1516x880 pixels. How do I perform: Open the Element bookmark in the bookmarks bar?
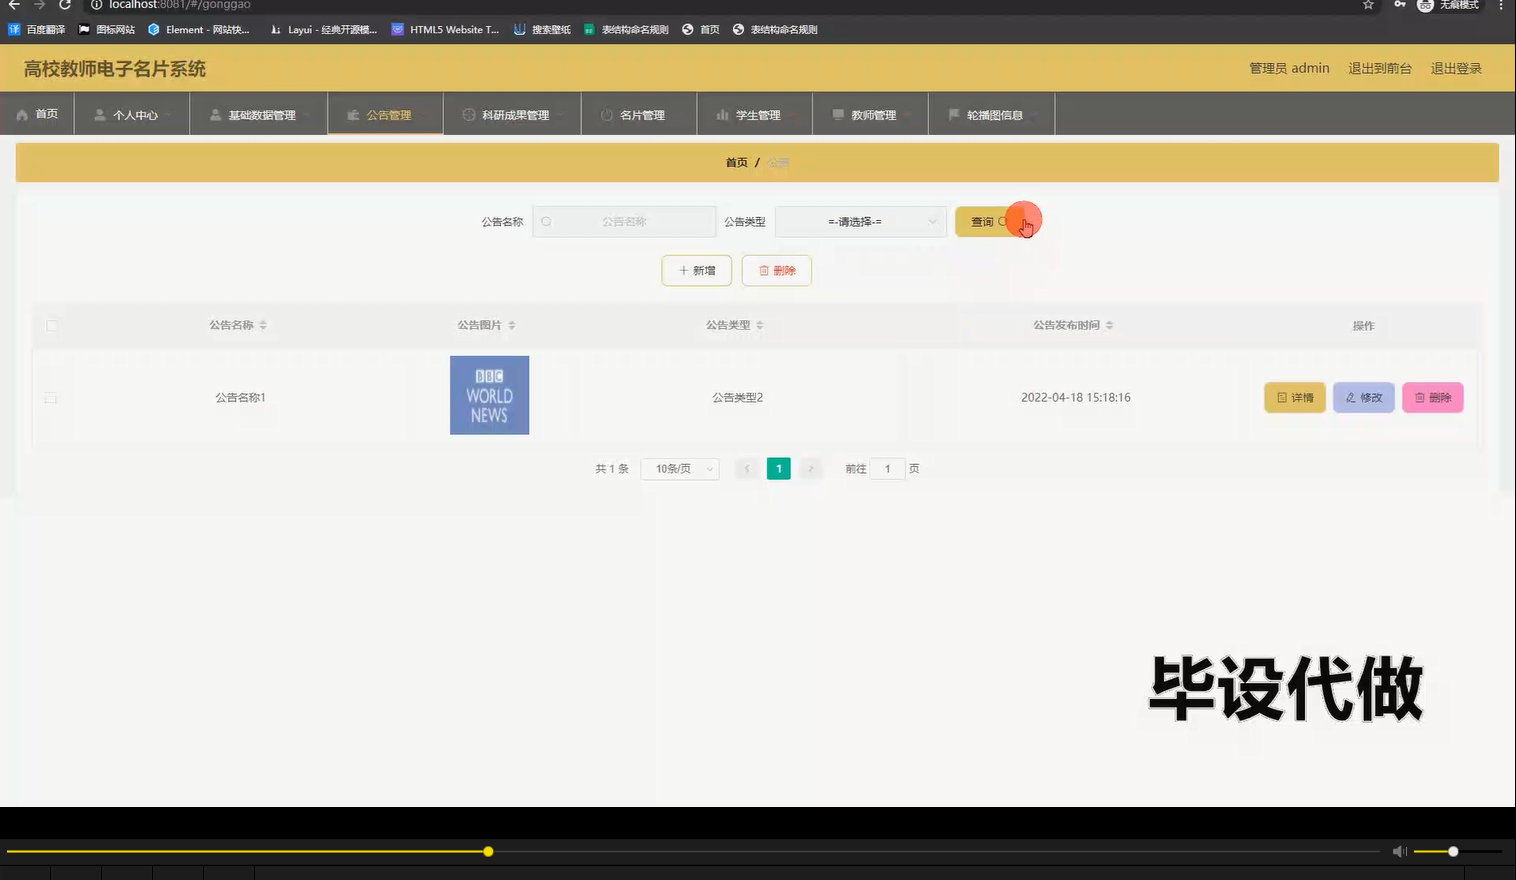[200, 29]
